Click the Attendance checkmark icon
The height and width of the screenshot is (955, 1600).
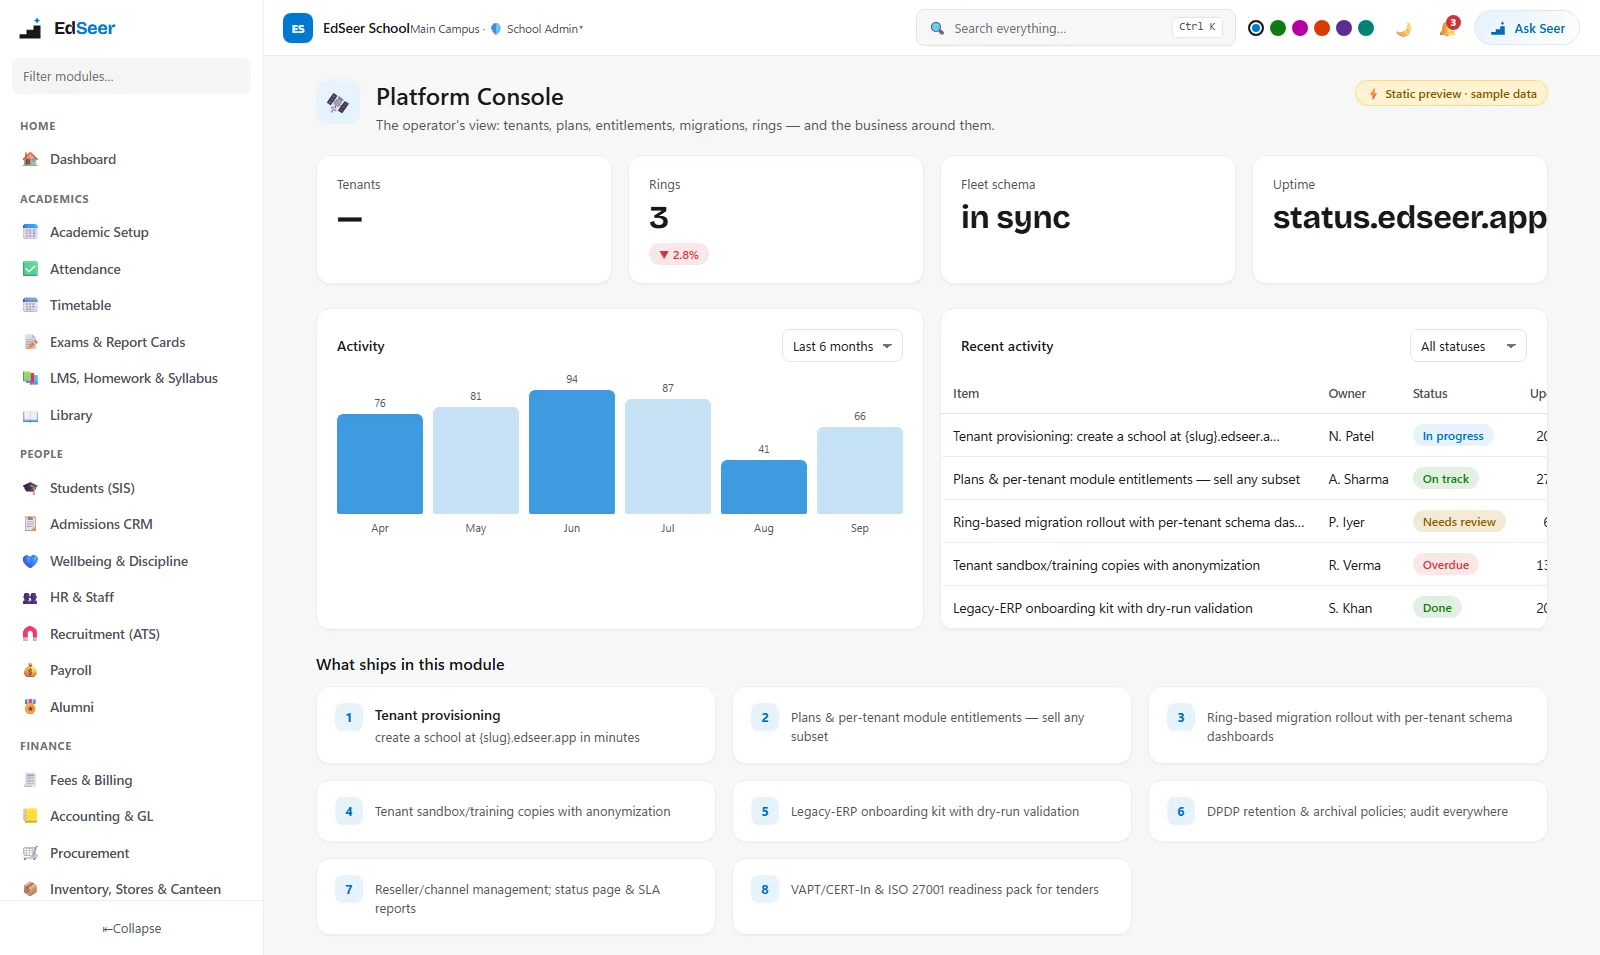click(30, 269)
